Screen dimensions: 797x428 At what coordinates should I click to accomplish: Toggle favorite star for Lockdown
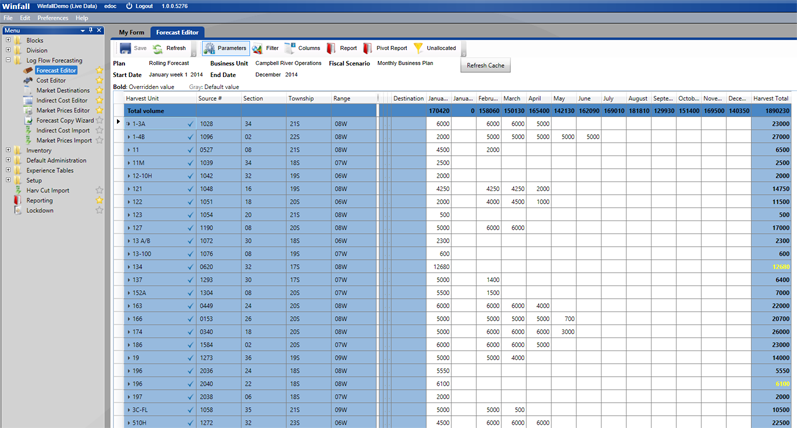[x=100, y=210]
